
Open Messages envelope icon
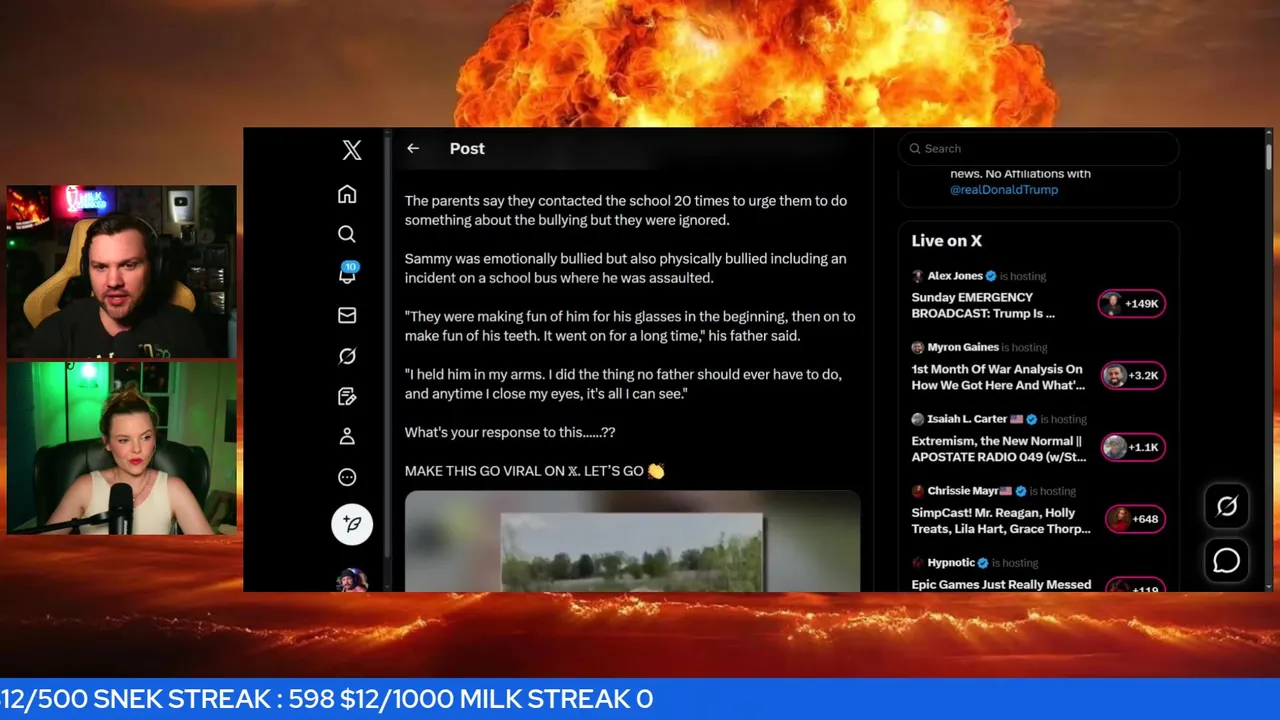click(x=347, y=315)
